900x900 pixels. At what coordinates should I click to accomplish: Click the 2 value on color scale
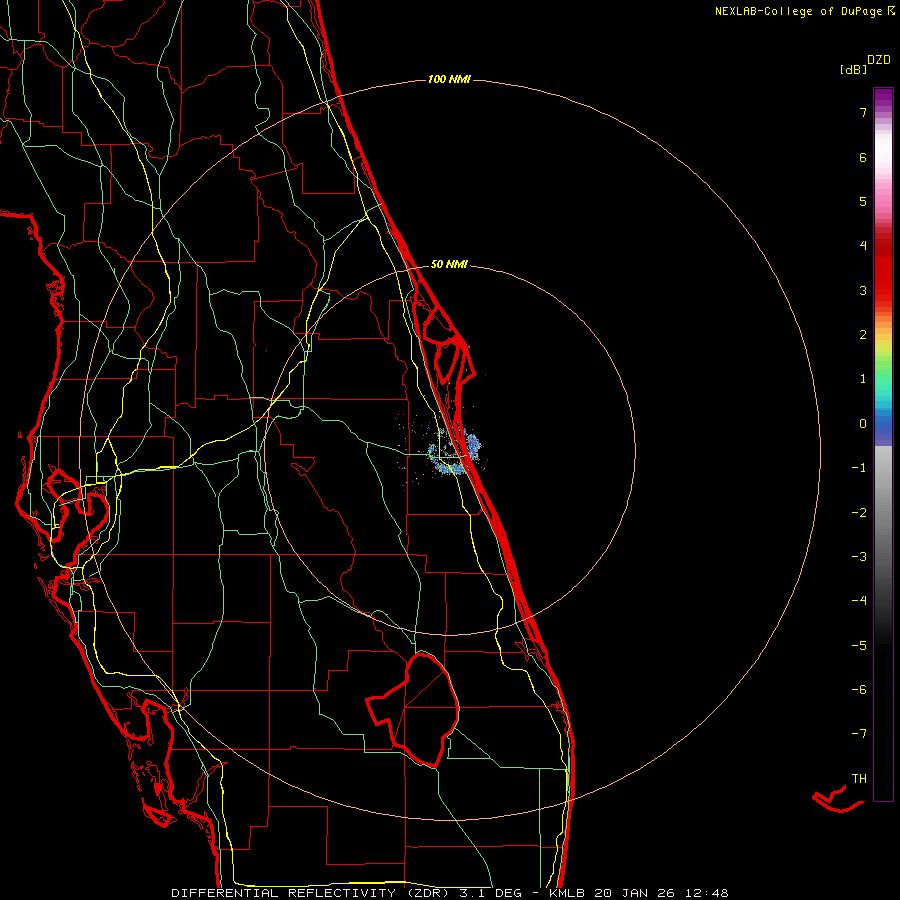pyautogui.click(x=863, y=335)
